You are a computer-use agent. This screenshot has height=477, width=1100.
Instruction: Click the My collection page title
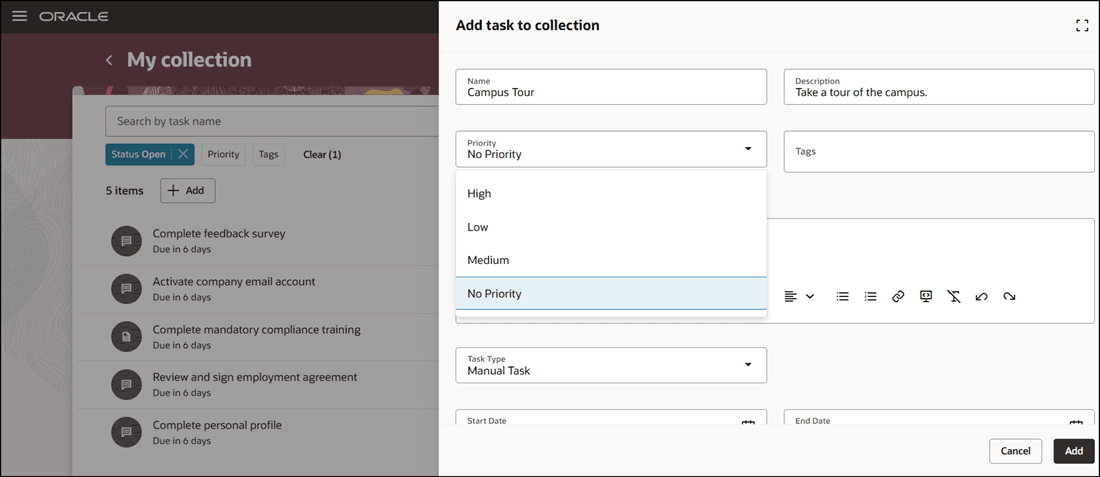[189, 60]
